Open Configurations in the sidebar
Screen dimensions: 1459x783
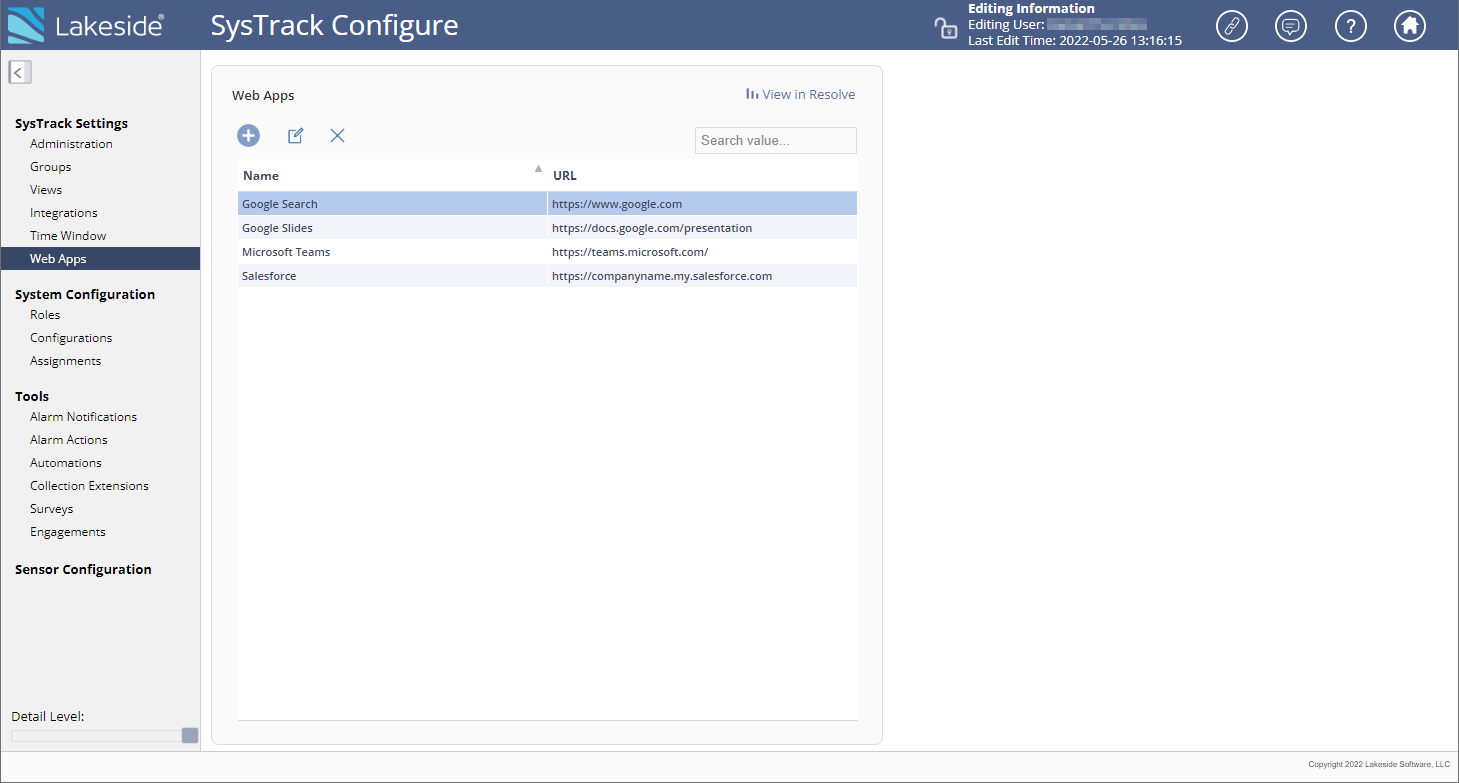click(71, 338)
